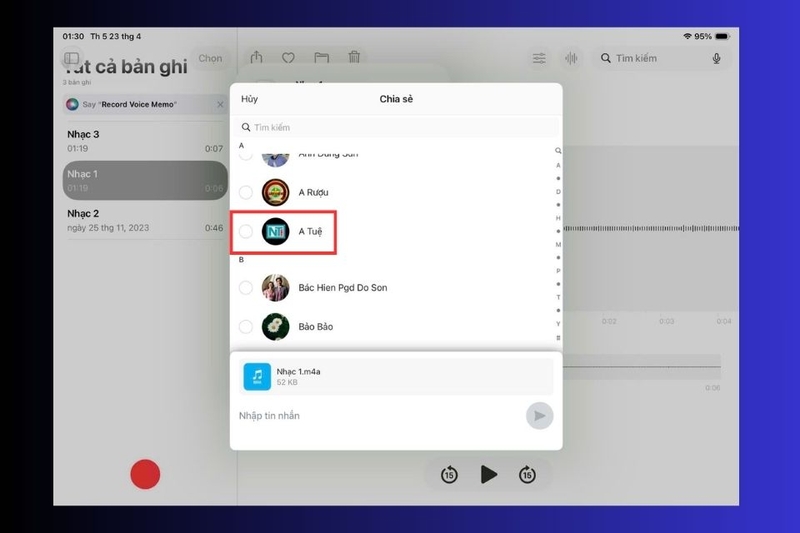Dismiss the Record Voice Memo suggestion
The height and width of the screenshot is (533, 800).
click(220, 105)
